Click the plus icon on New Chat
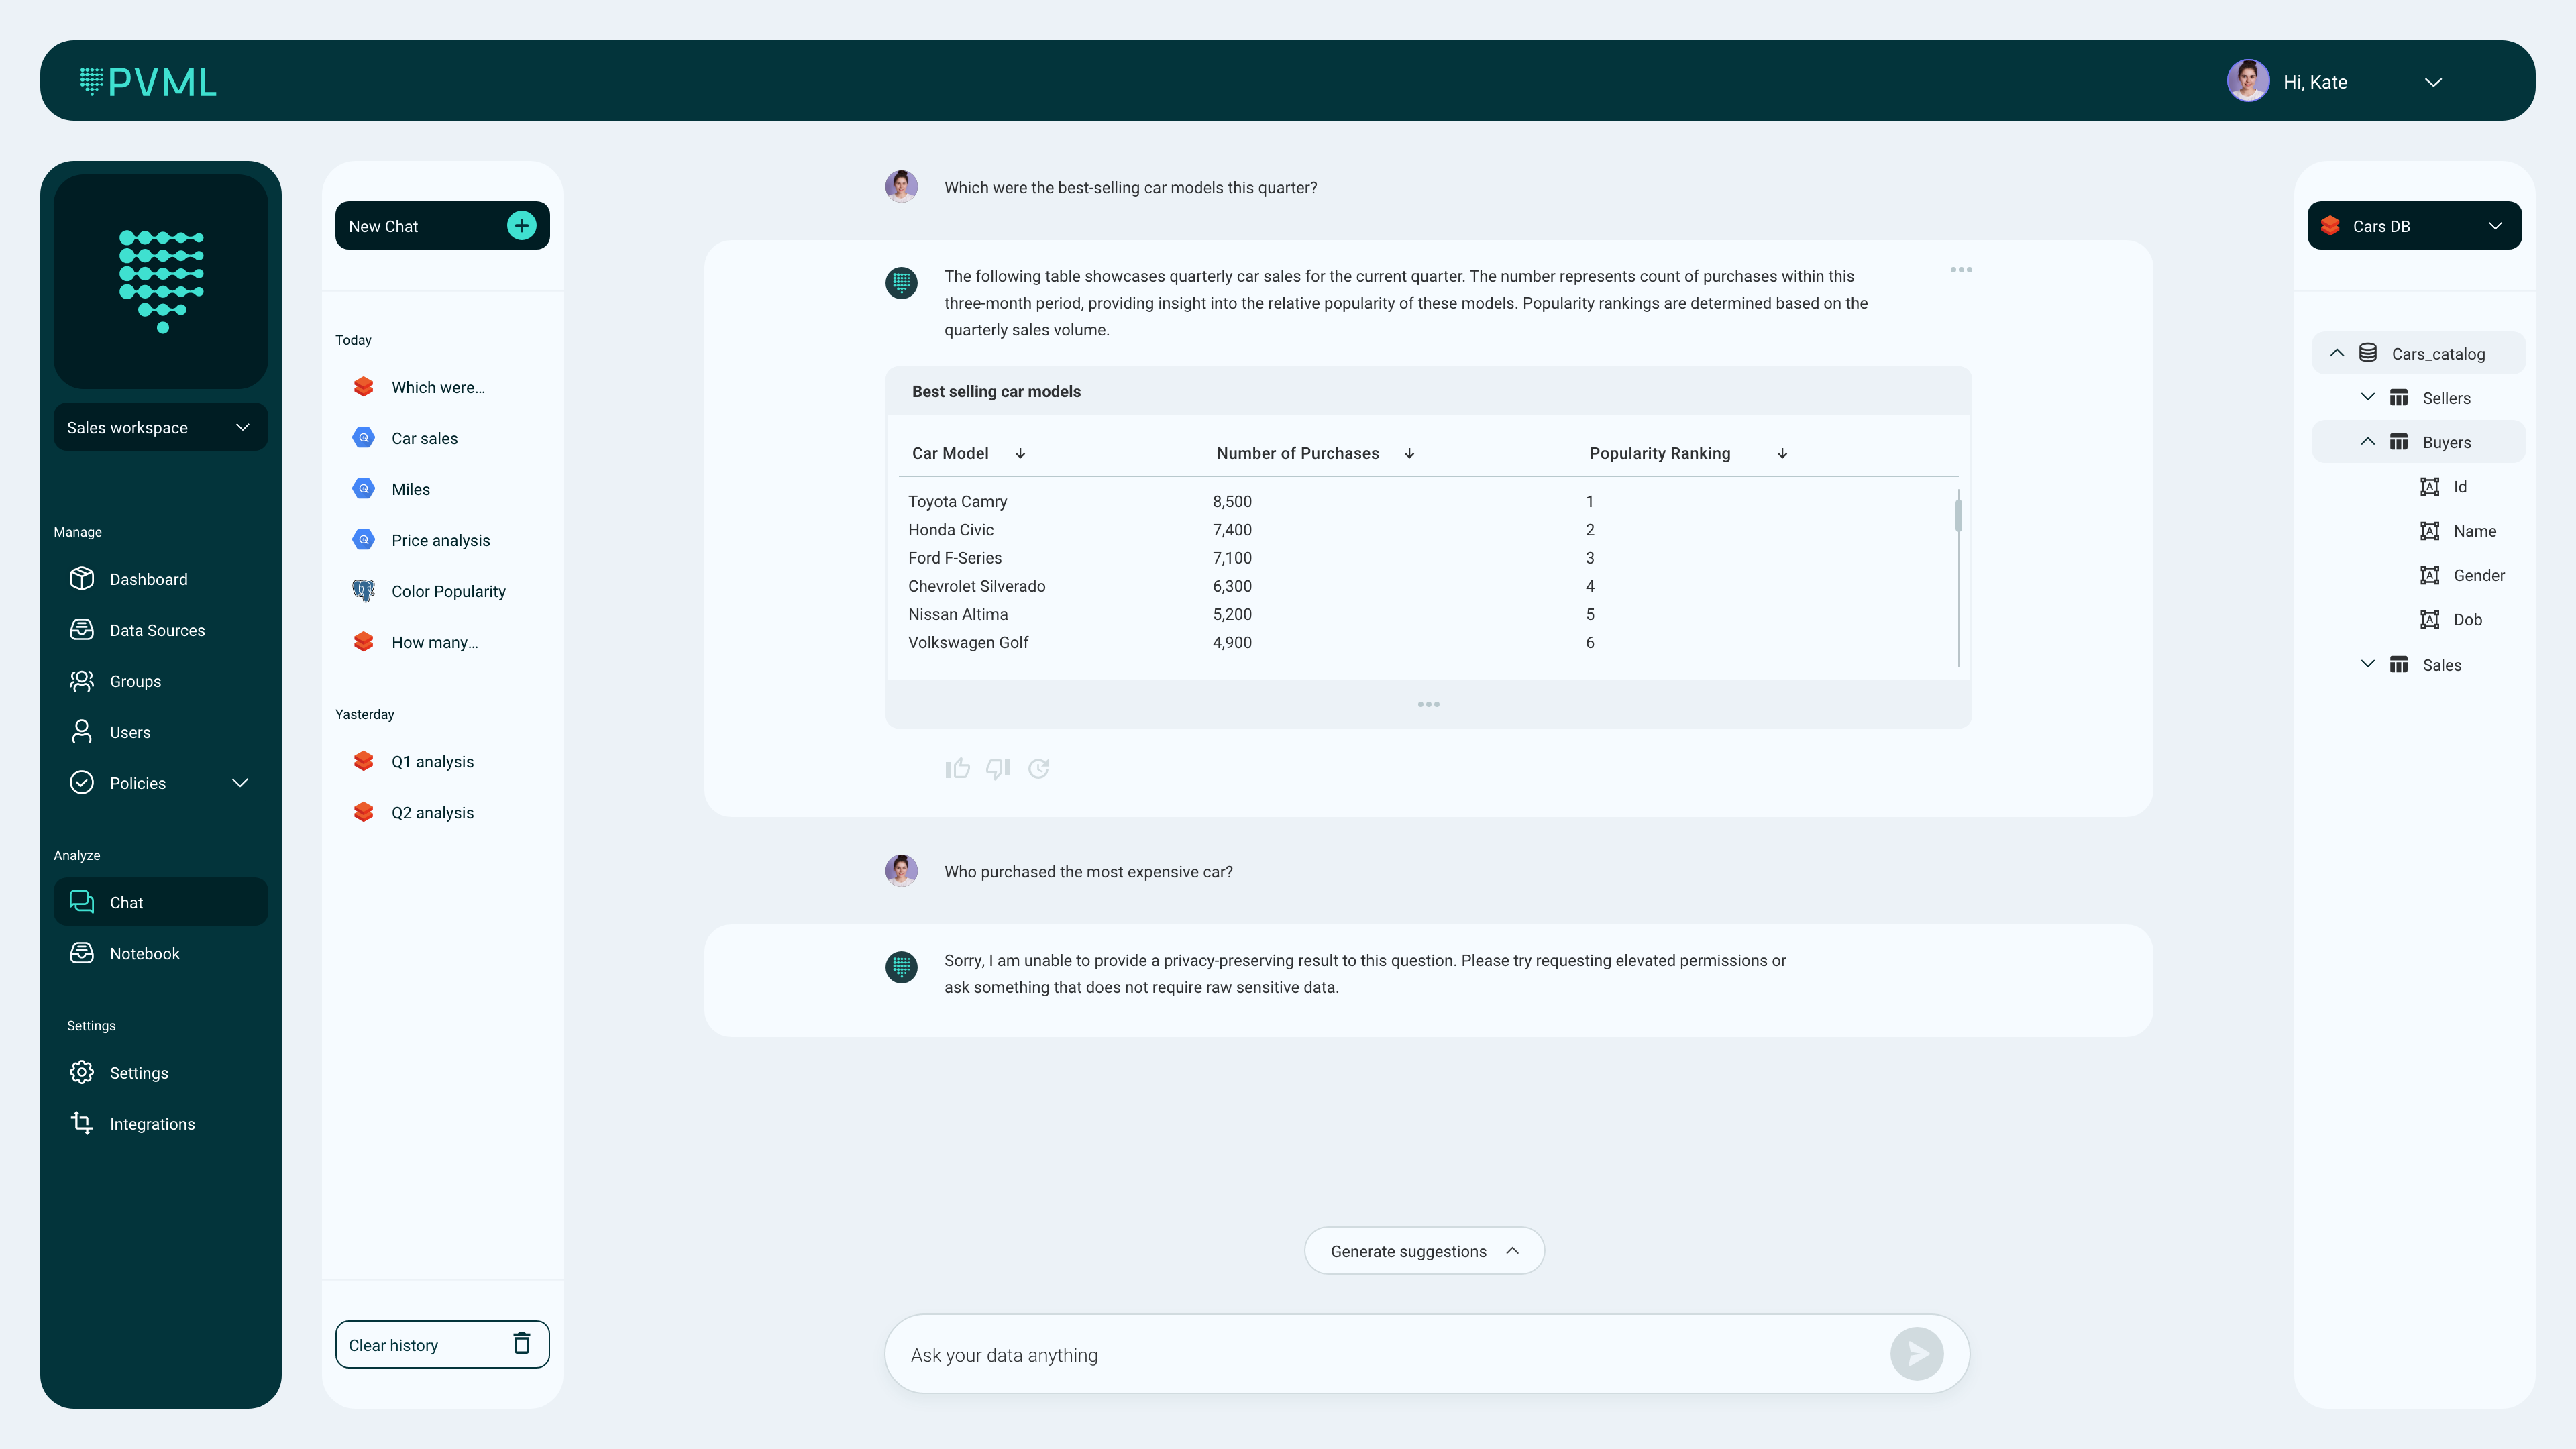This screenshot has height=1449, width=2576. point(521,226)
